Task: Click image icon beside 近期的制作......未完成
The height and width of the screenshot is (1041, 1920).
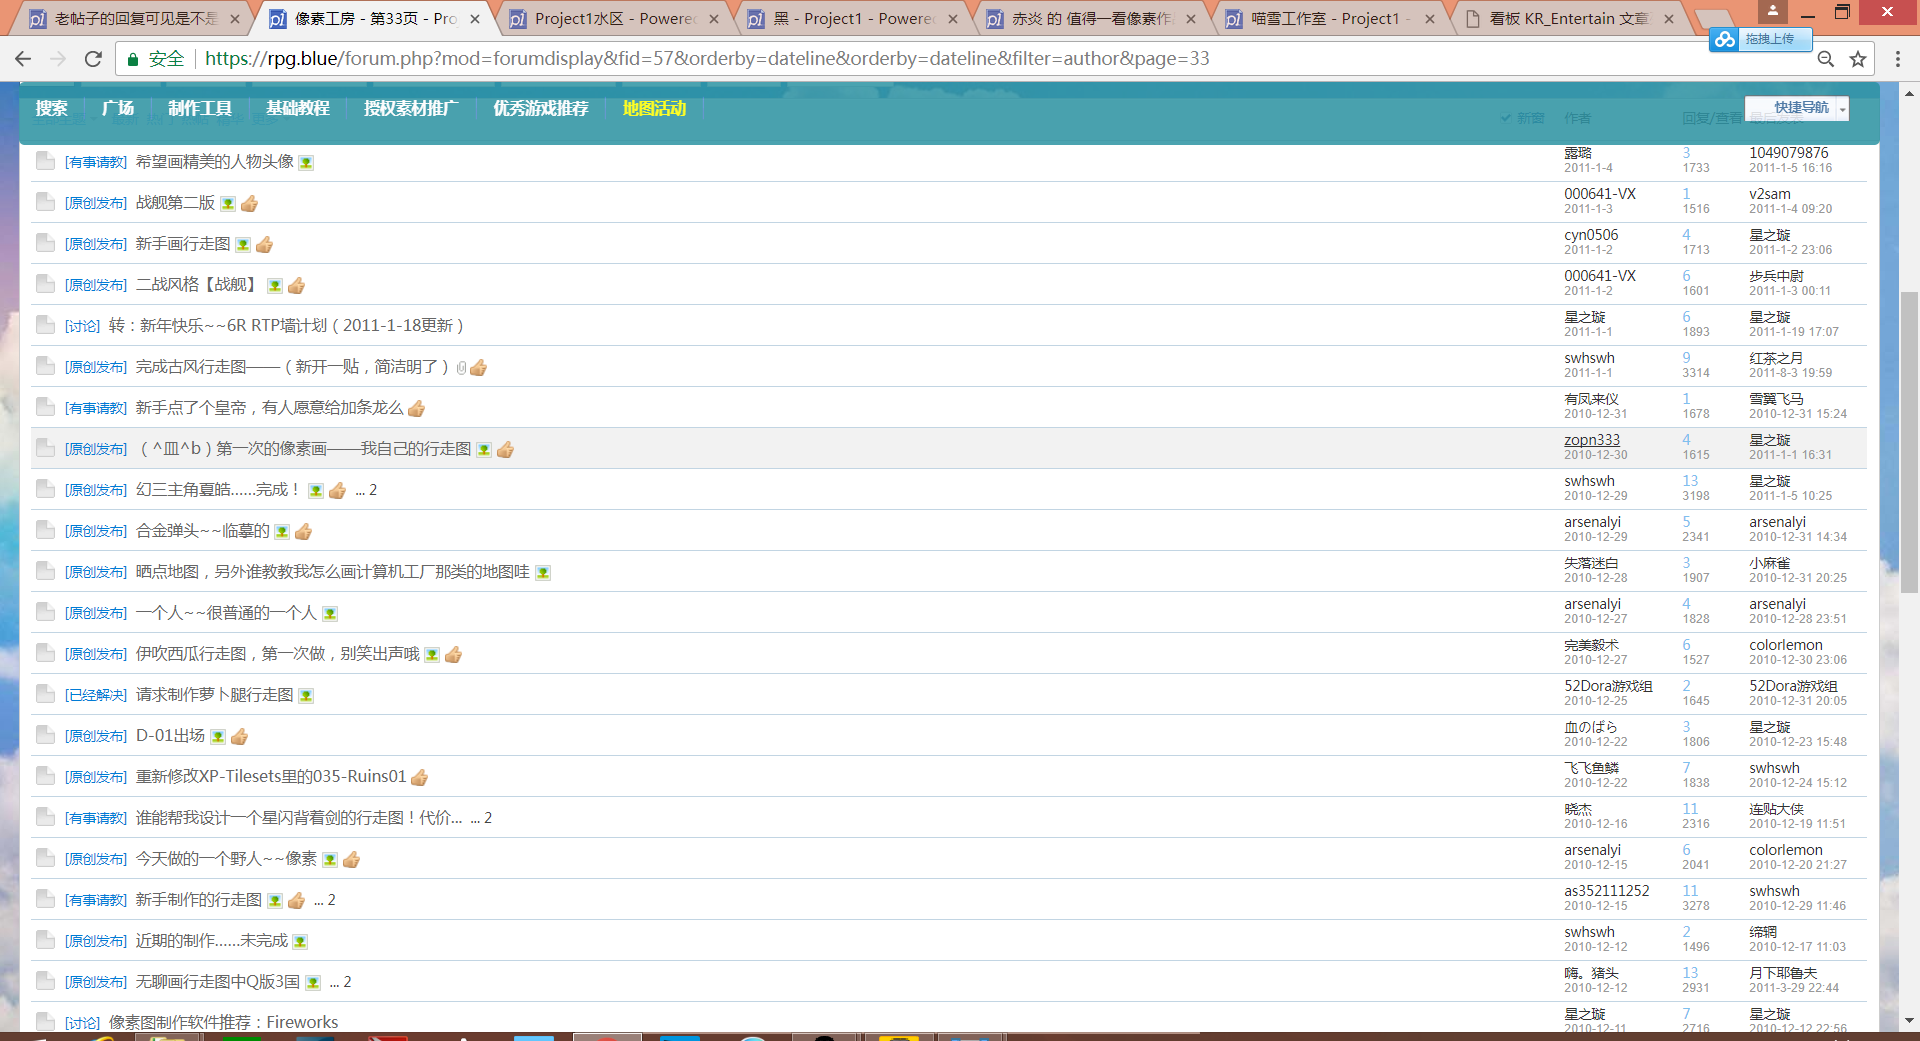Action: tap(300, 942)
